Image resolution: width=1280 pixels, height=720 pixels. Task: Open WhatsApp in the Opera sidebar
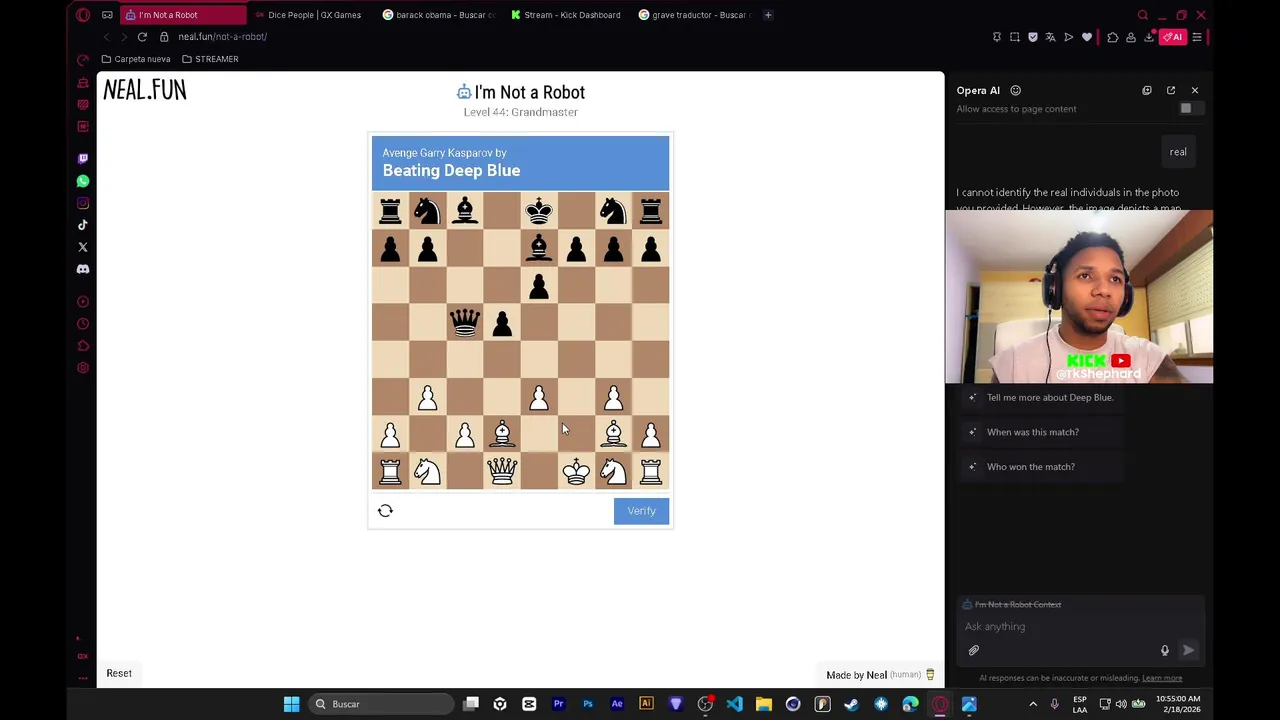pyautogui.click(x=83, y=181)
